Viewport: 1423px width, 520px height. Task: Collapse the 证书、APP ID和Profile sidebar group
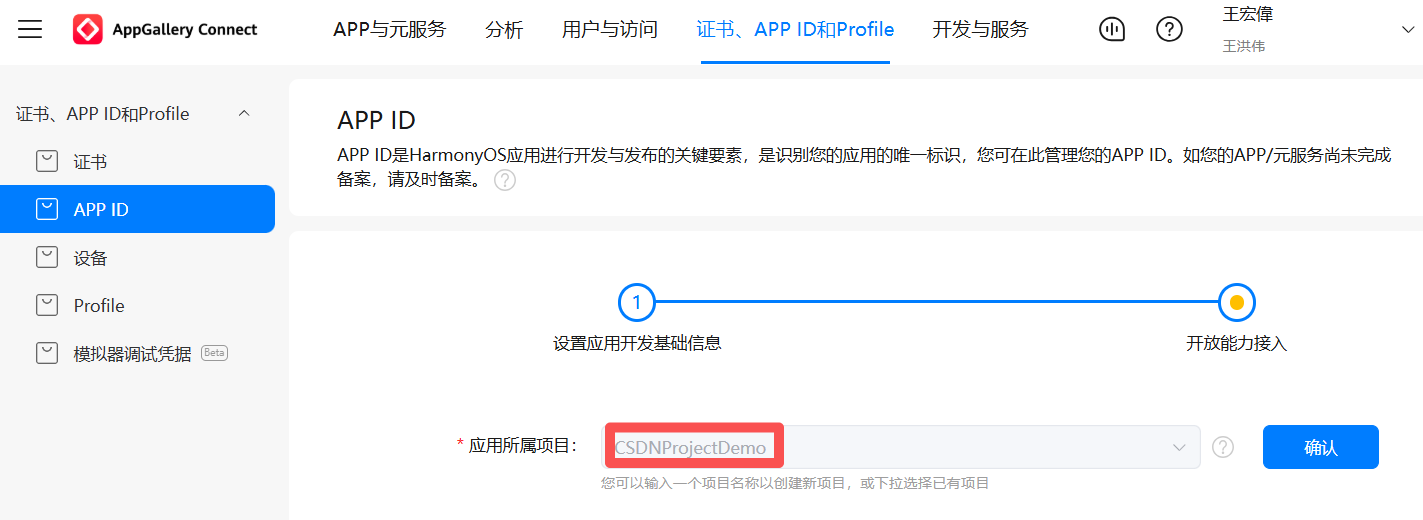(x=244, y=114)
